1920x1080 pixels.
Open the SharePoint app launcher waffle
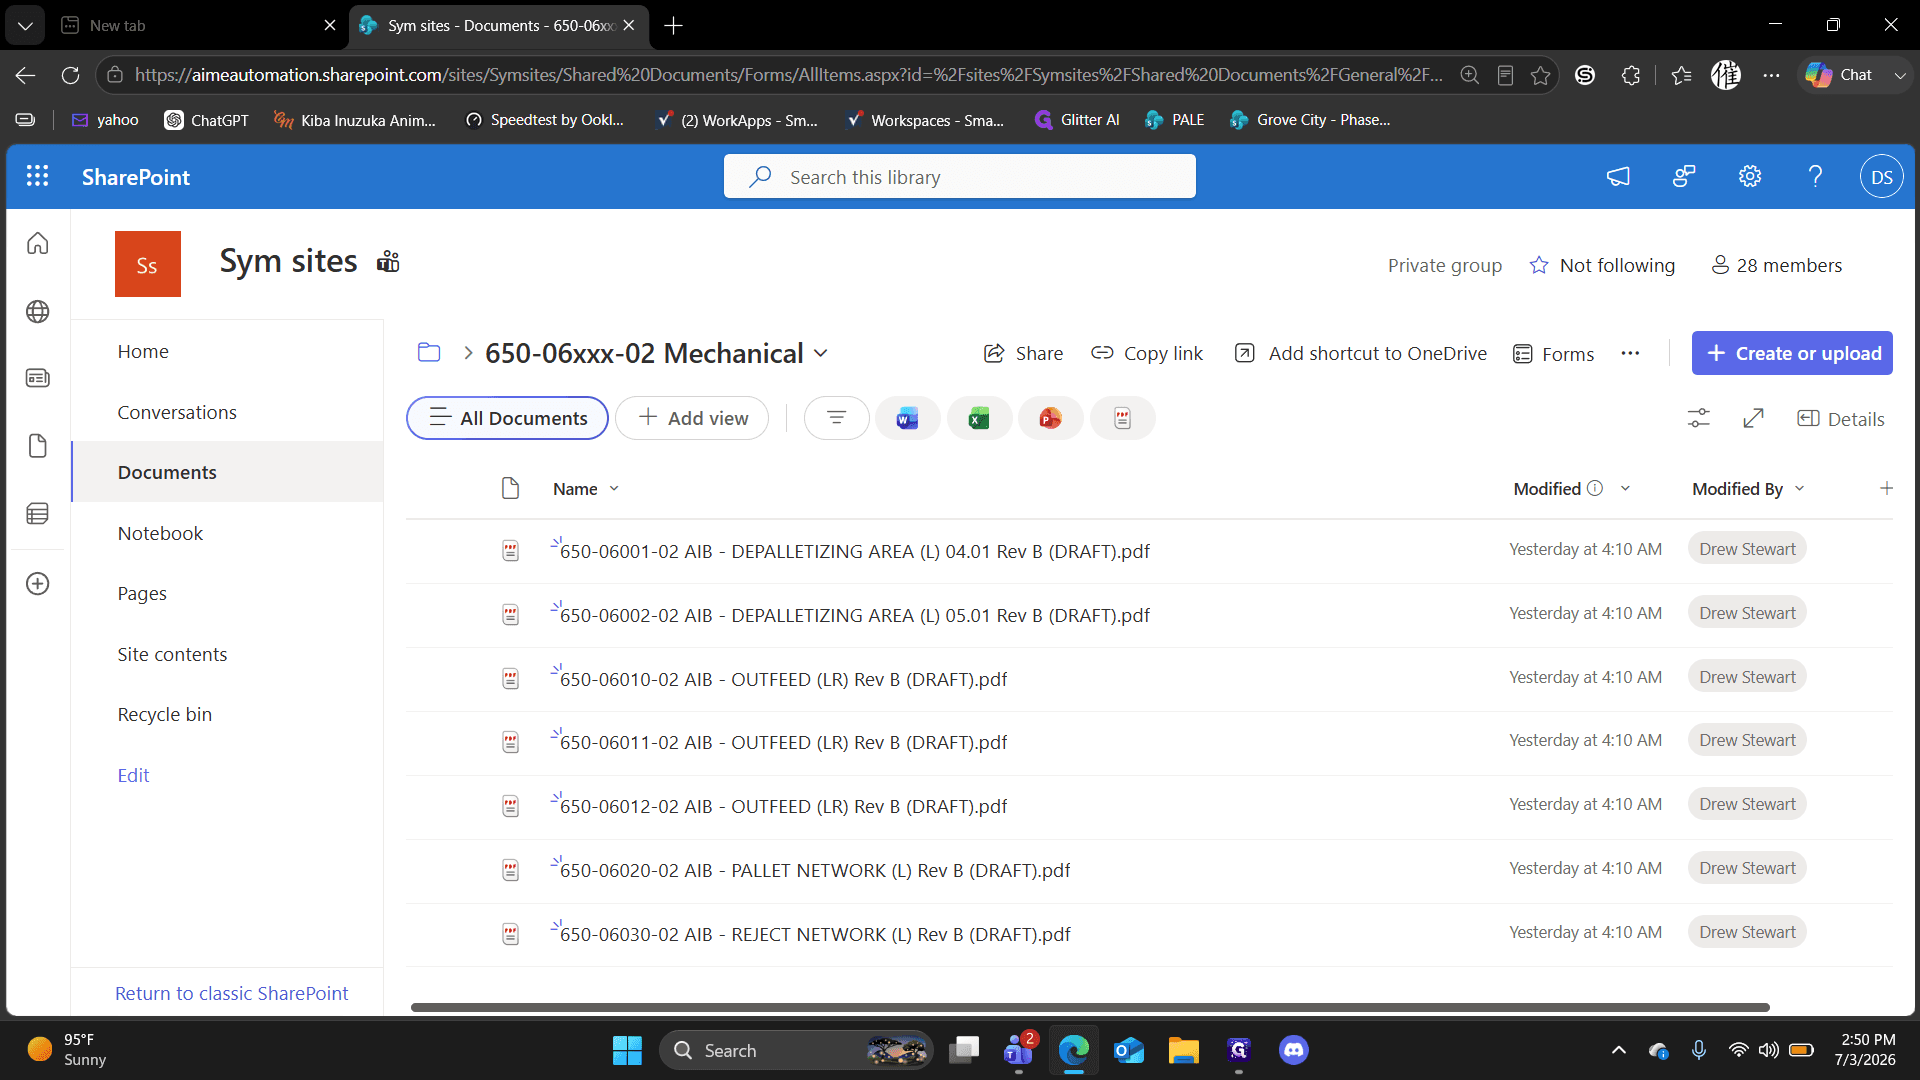point(37,177)
